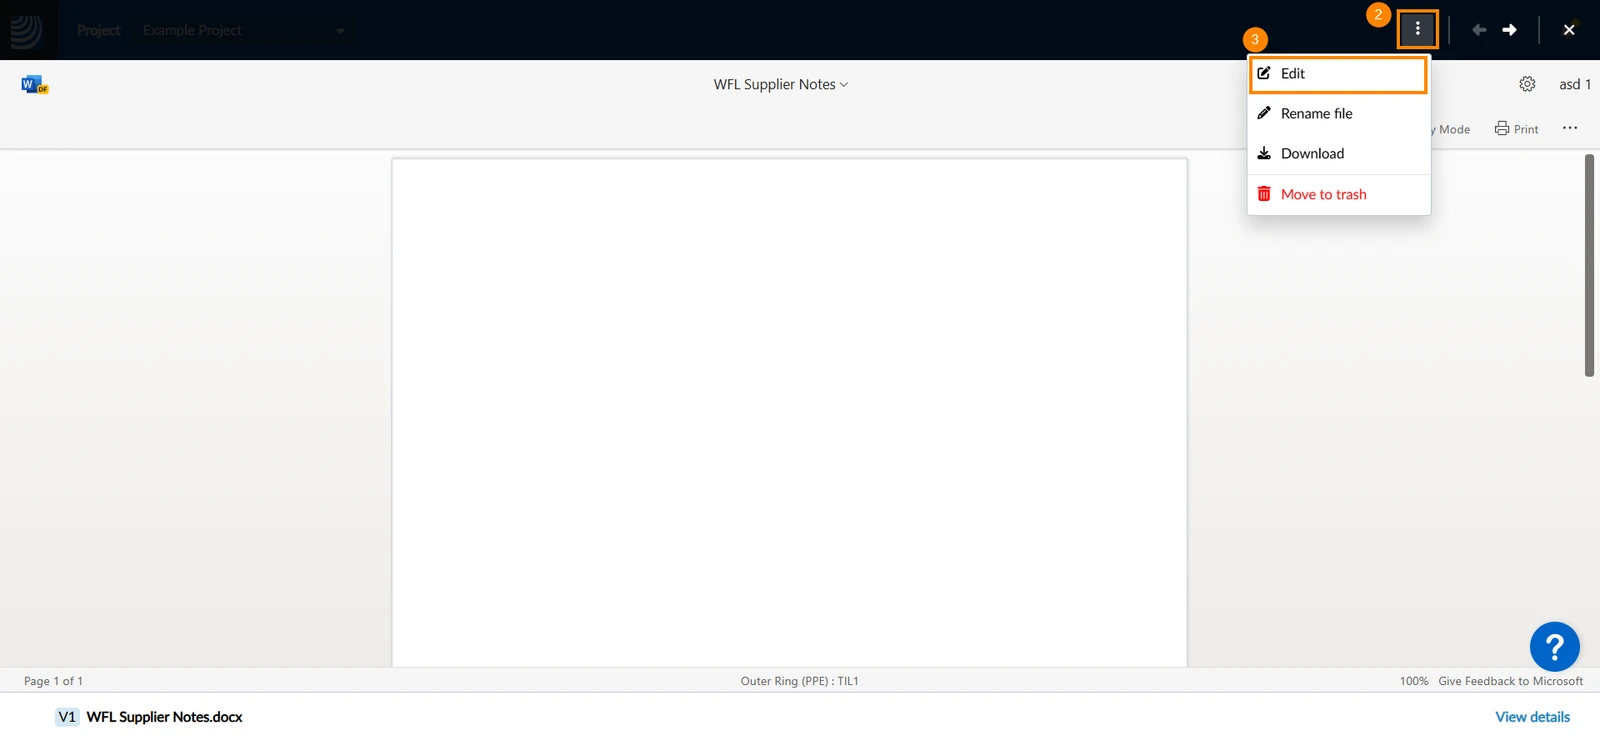Viewport: 1600px width, 741px height.
Task: Click the app logo in top-left corner
Action: click(x=25, y=31)
